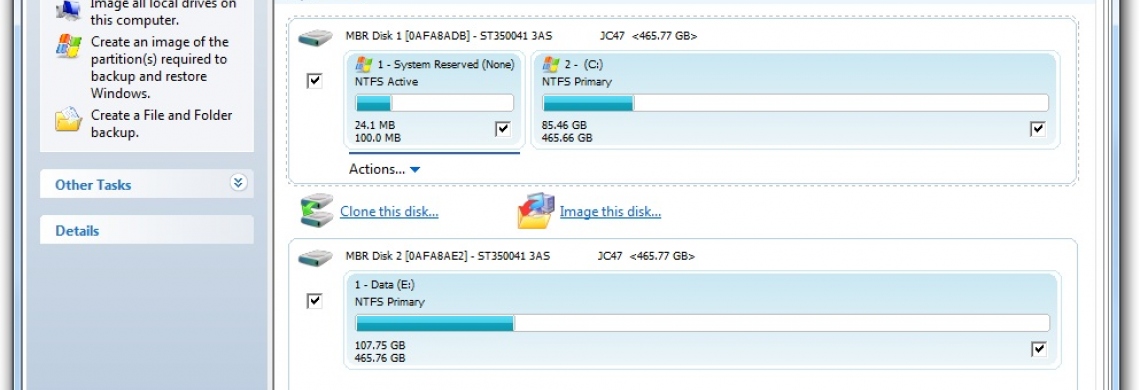Click the Windows flag icon on System Reserved partition
Image resolution: width=1140 pixels, height=390 pixels.
[364, 64]
